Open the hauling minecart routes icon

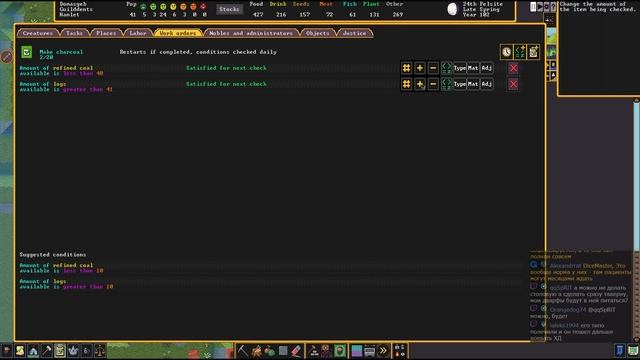370,351
